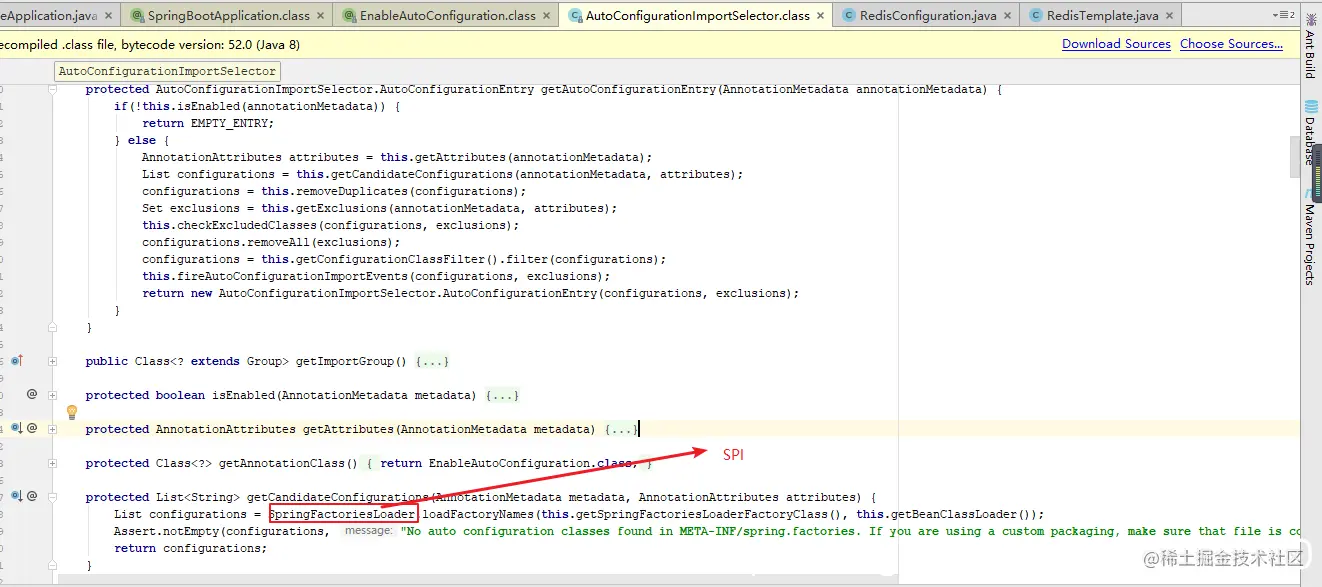The height and width of the screenshot is (587, 1322).
Task: Switch to the SpringBootApplication.class tab
Action: coord(228,16)
